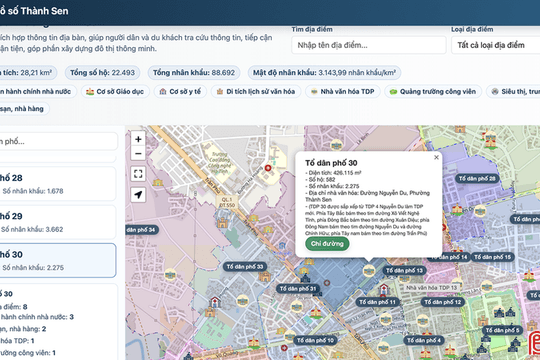Toggle the Cơ sở y tế filter
Screen dimensions: 540x360
click(180, 92)
